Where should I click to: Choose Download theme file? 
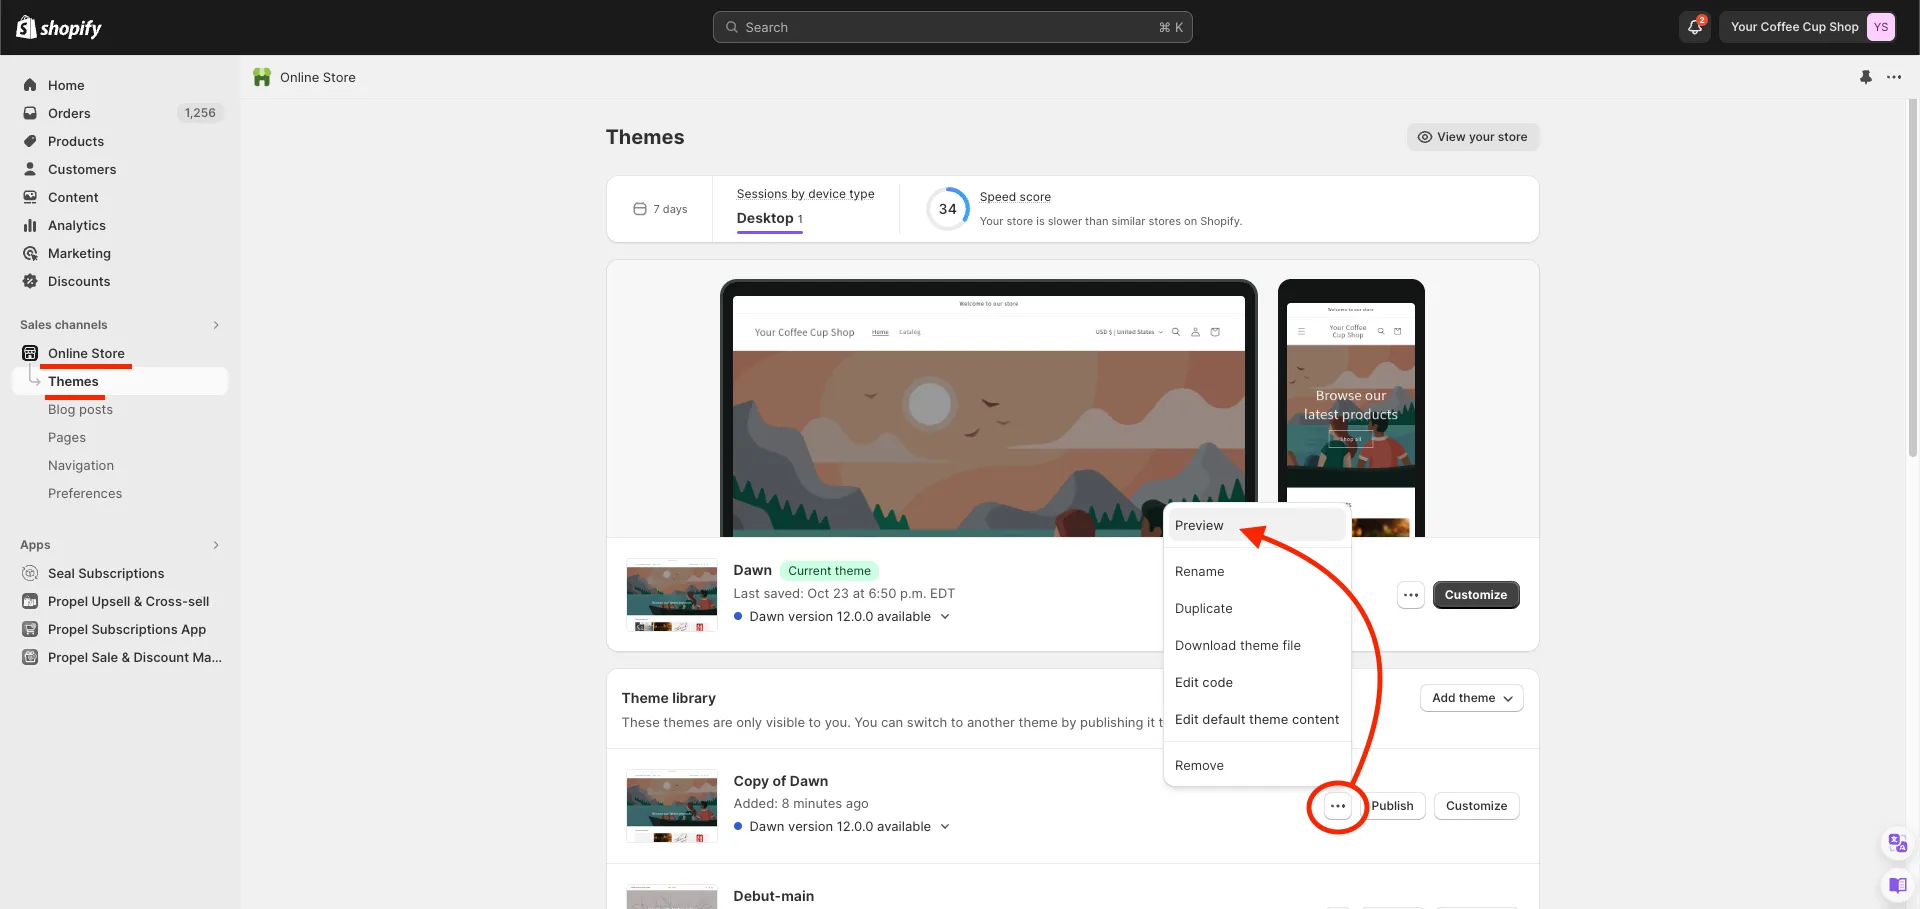[1257, 645]
